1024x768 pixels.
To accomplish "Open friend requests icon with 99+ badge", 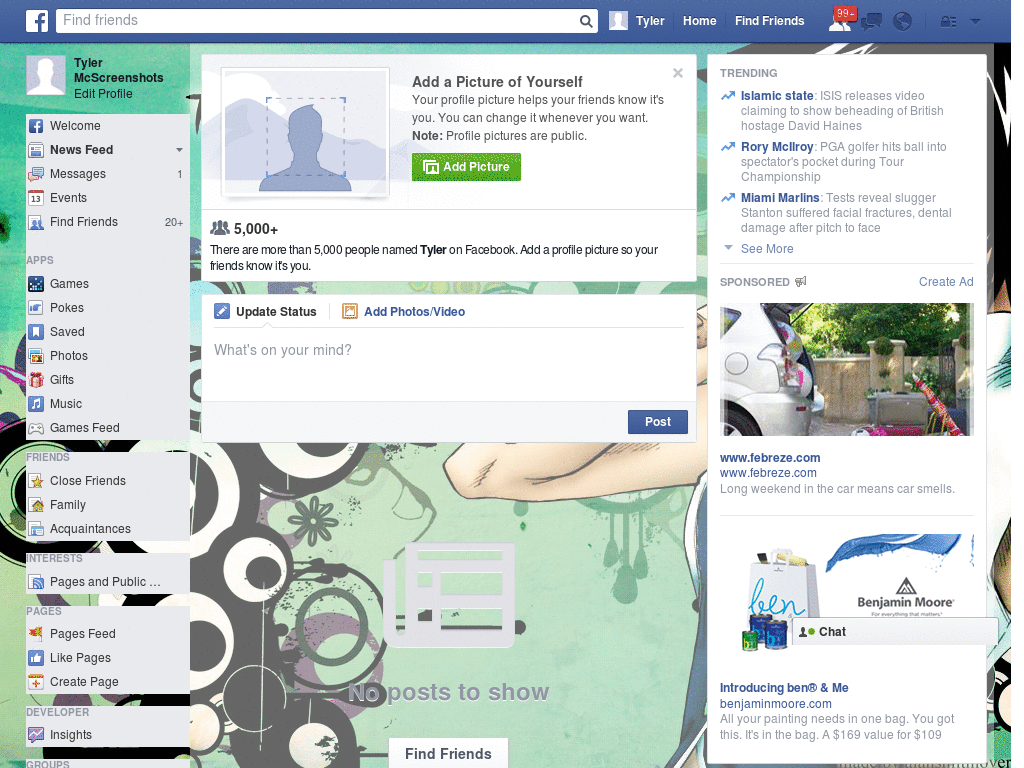I will coord(840,21).
